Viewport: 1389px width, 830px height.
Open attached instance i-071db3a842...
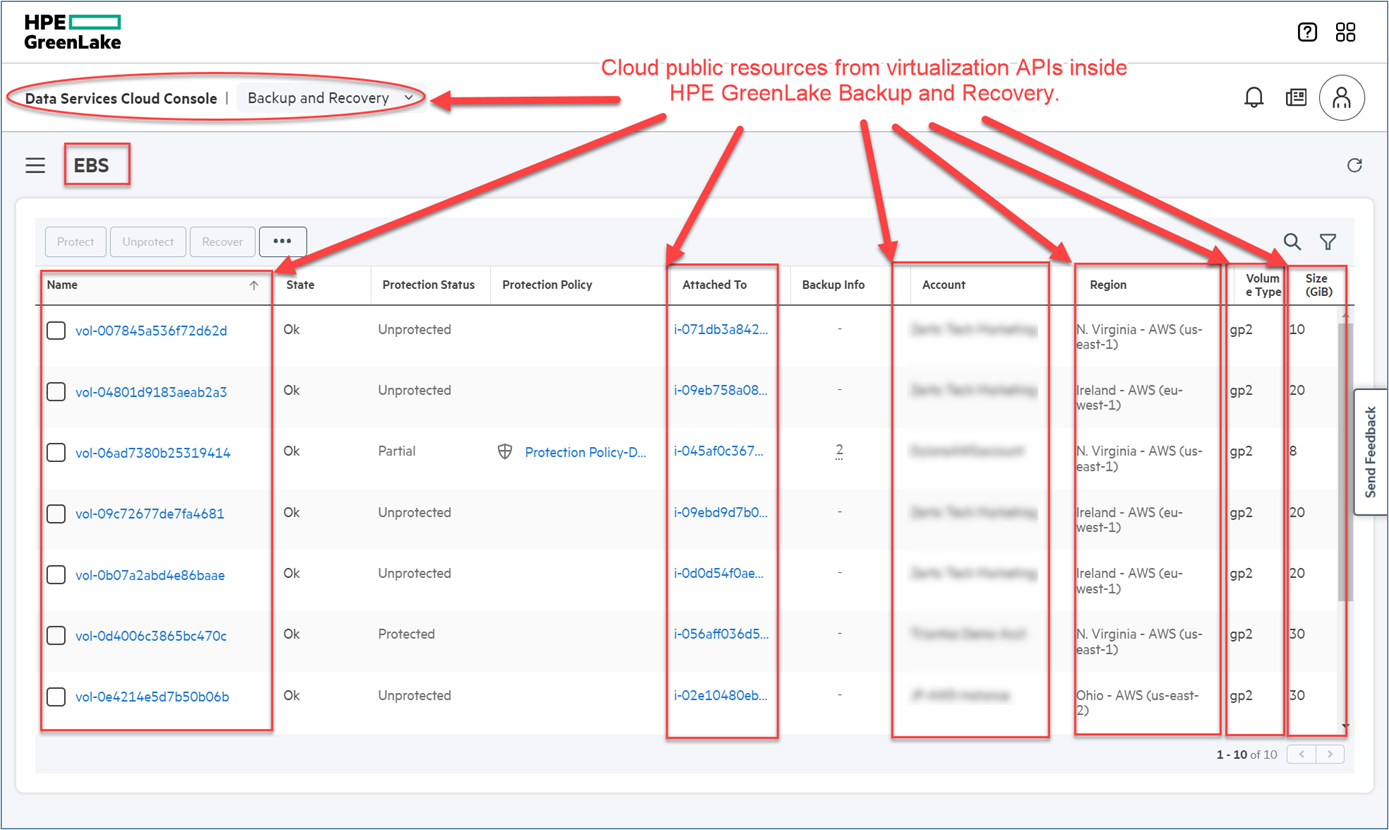[x=721, y=330]
